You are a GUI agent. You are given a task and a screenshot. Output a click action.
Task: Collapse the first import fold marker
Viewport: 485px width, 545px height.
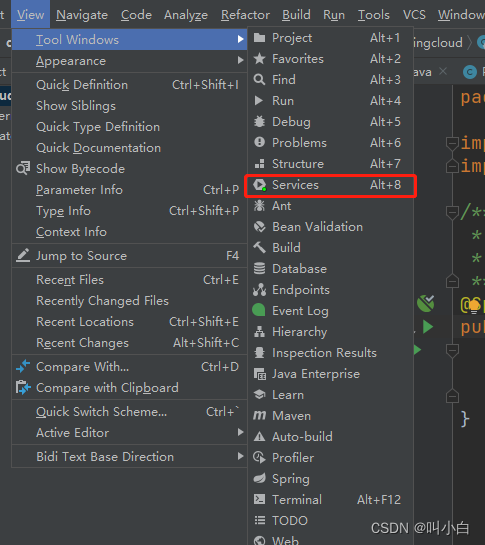click(x=452, y=144)
